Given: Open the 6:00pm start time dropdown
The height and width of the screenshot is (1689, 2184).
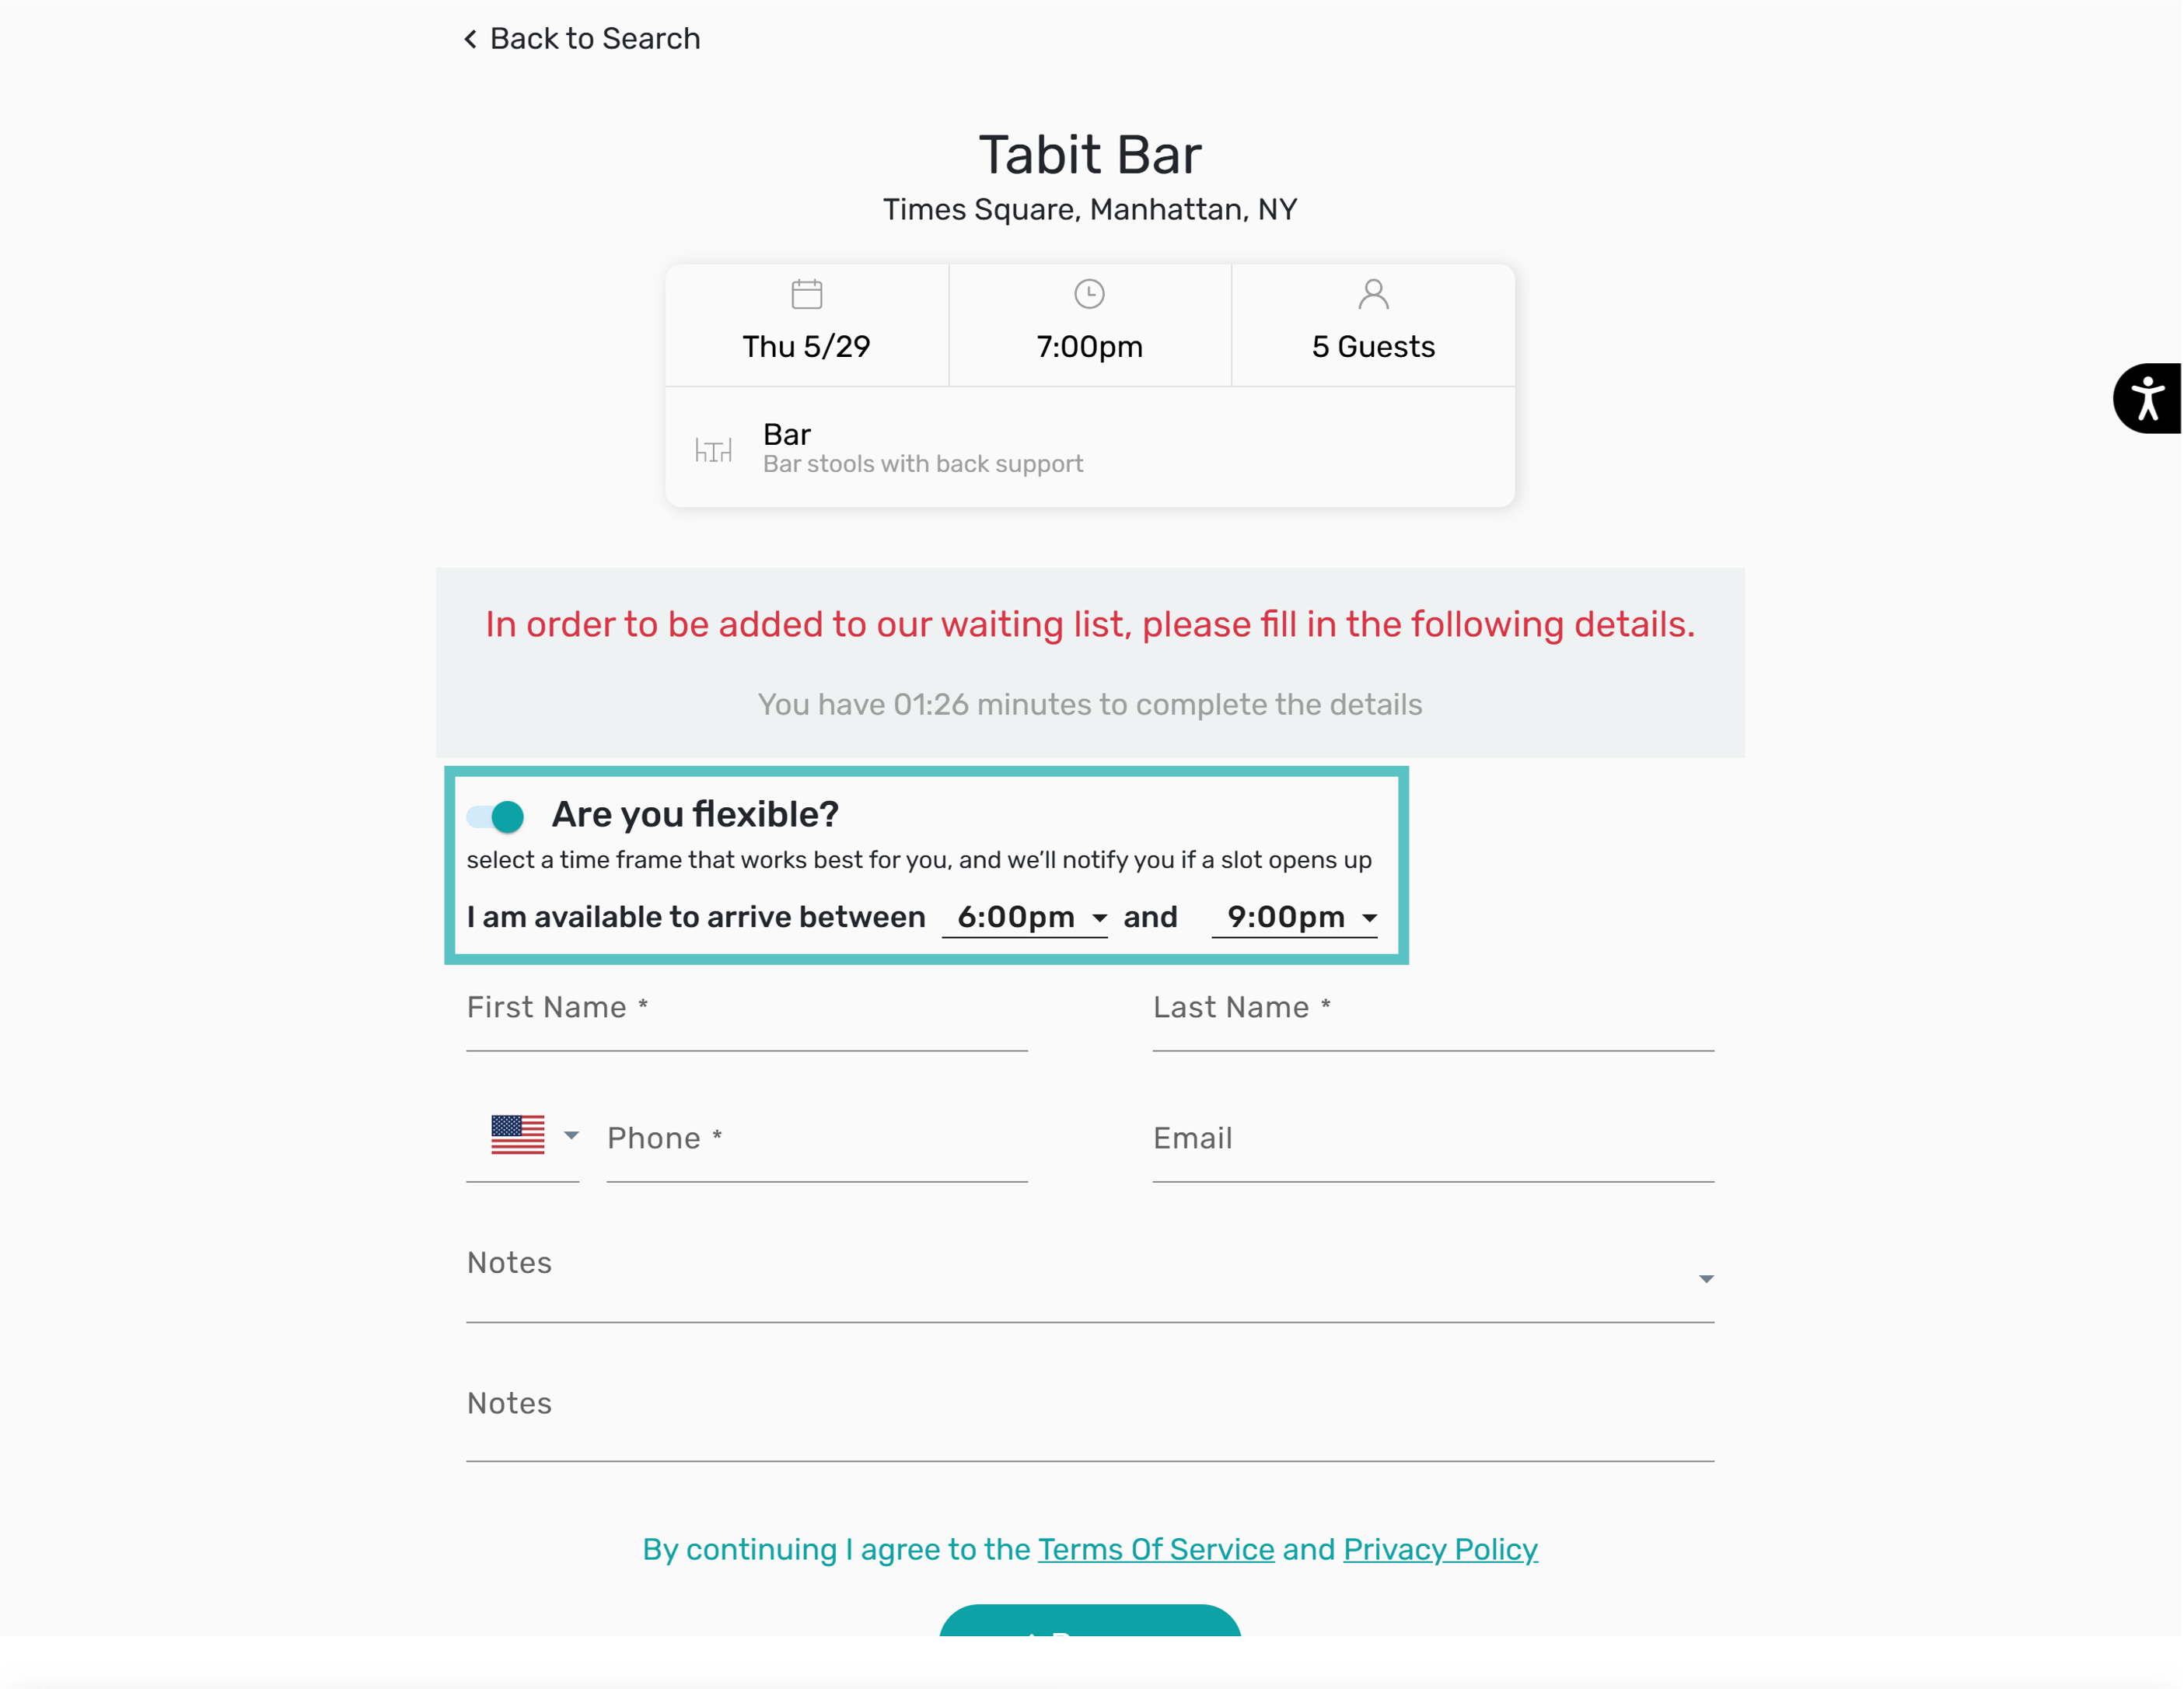Looking at the screenshot, I should pyautogui.click(x=1025, y=917).
